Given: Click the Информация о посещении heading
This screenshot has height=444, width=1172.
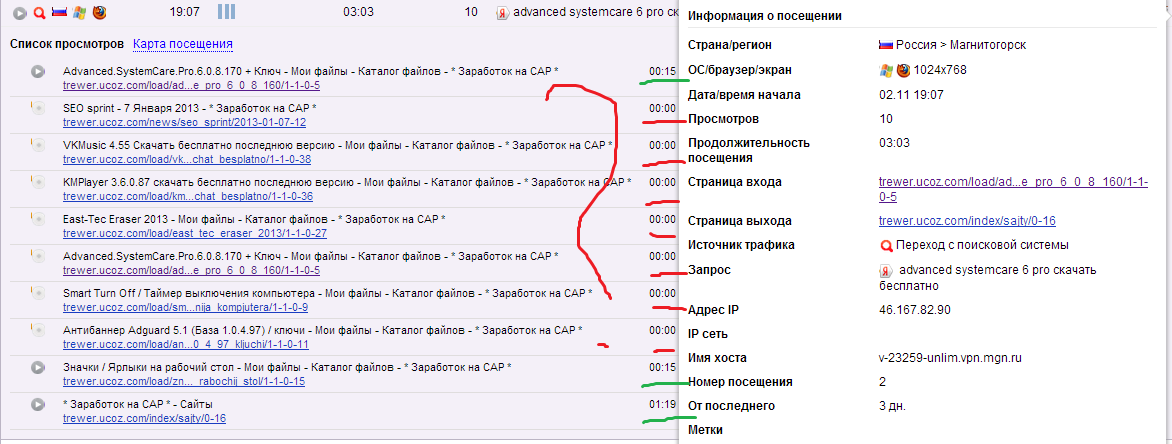Looking at the screenshot, I should click(764, 16).
